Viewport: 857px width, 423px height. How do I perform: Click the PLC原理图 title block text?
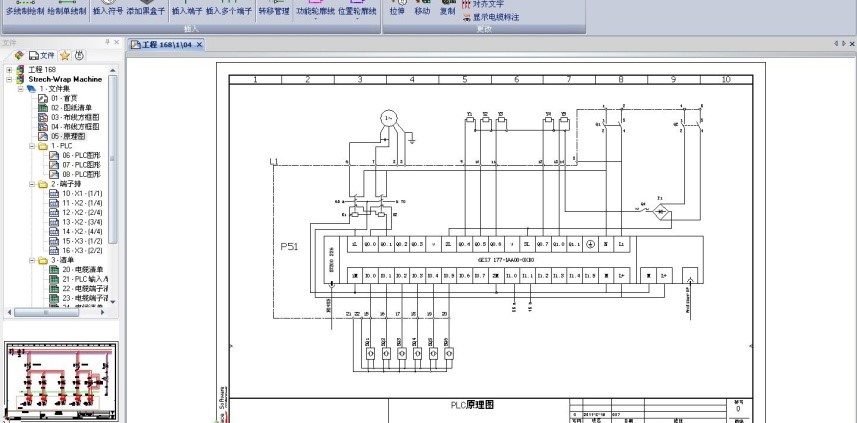point(472,405)
